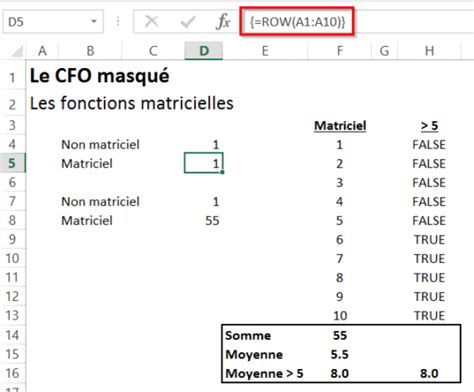Select row 16 header
This screenshot has width=474, height=392.
tap(12, 373)
